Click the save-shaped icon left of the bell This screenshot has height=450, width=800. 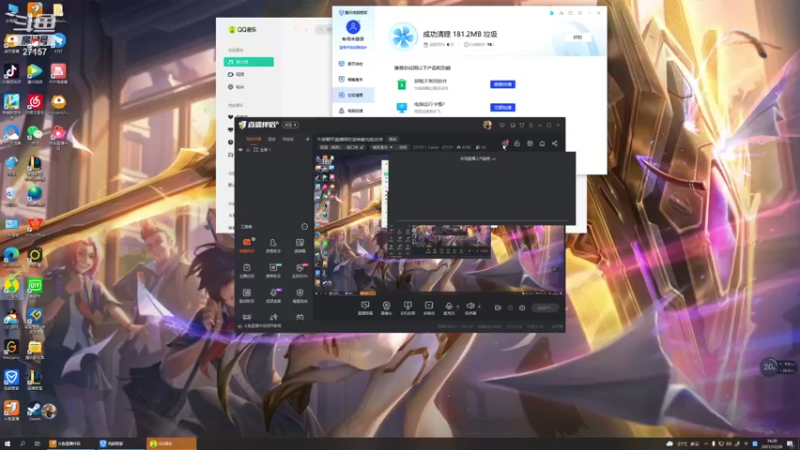pos(530,143)
